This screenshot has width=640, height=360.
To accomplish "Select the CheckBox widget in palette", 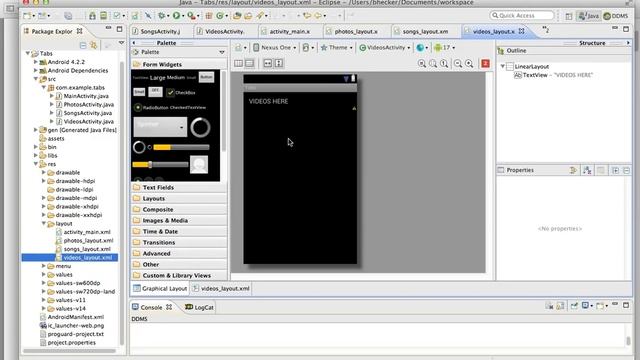I will click(x=180, y=93).
